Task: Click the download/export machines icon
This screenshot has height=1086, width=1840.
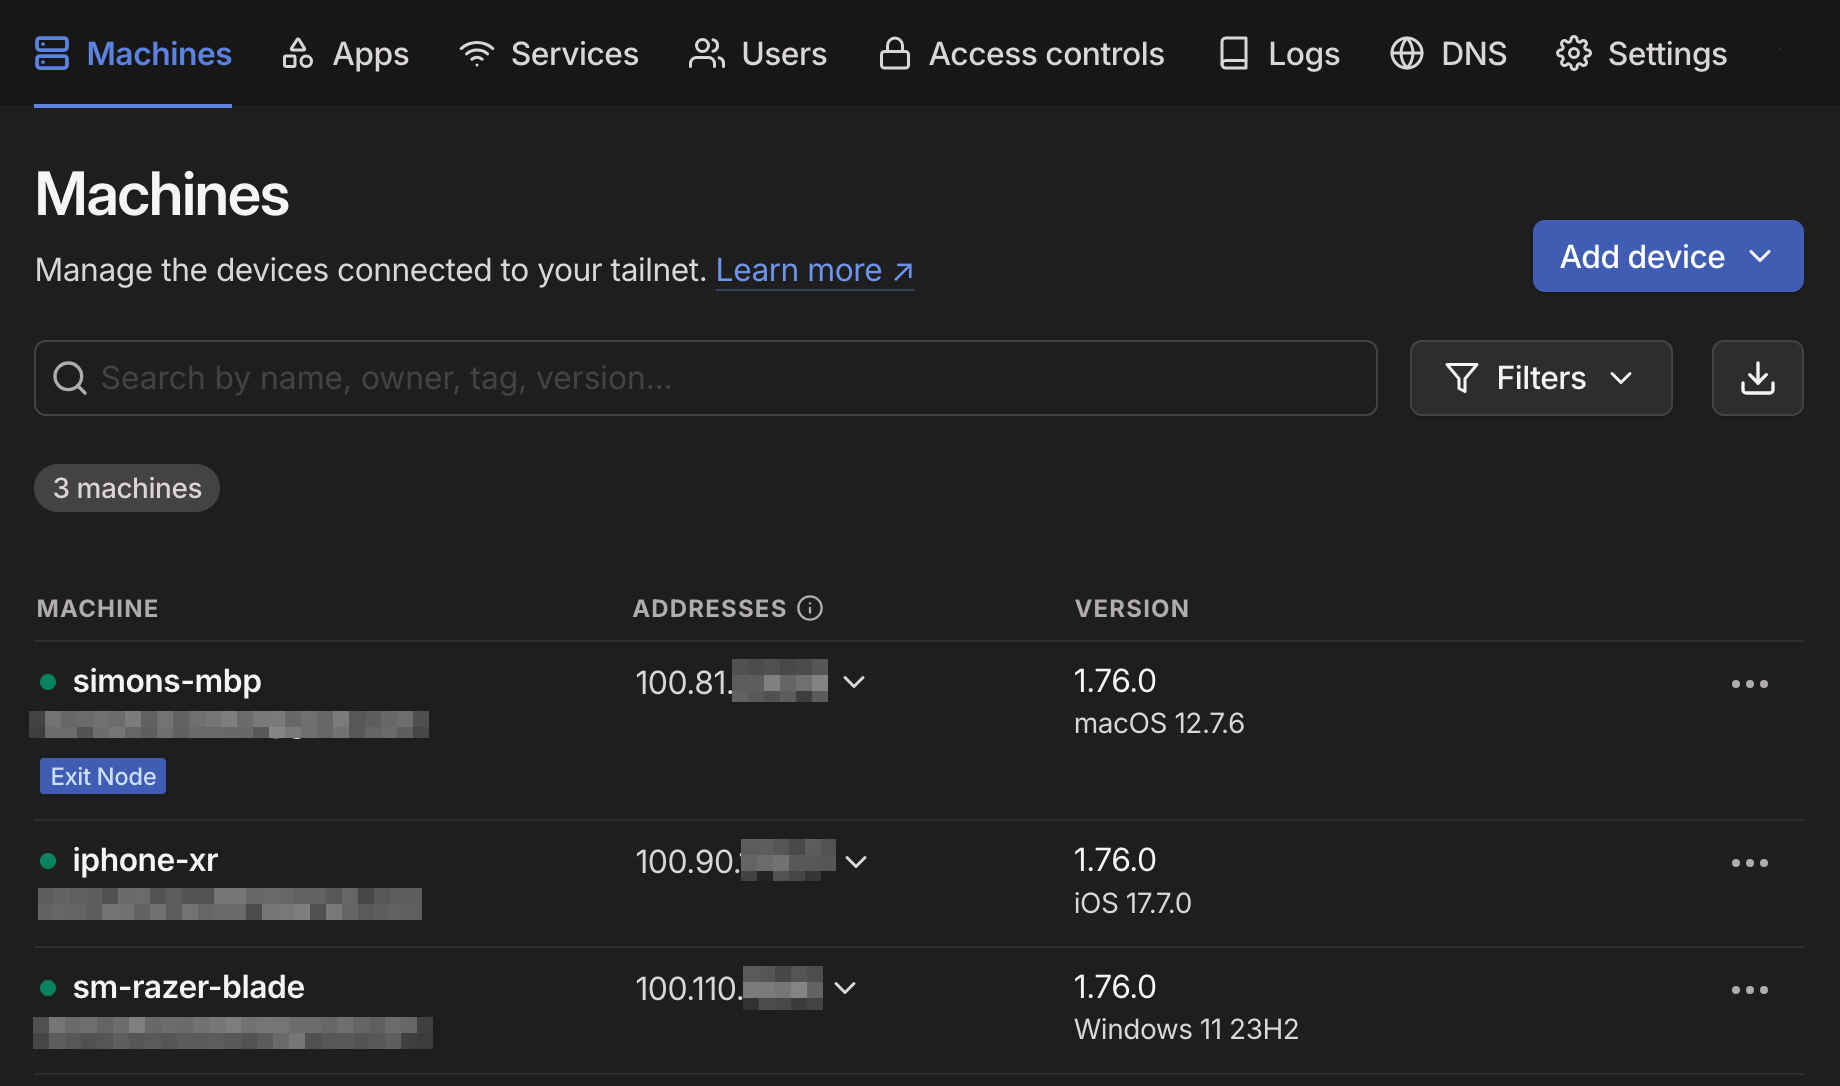Action: click(1757, 378)
